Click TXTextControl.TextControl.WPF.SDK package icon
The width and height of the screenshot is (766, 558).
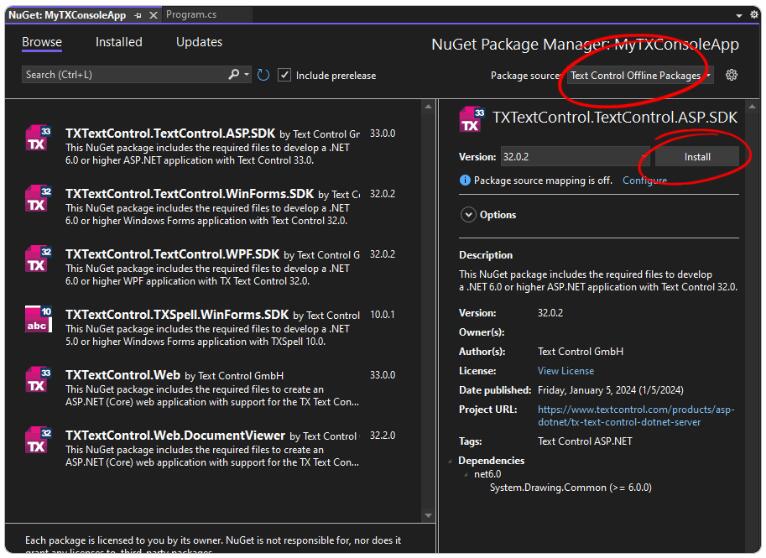point(38,260)
